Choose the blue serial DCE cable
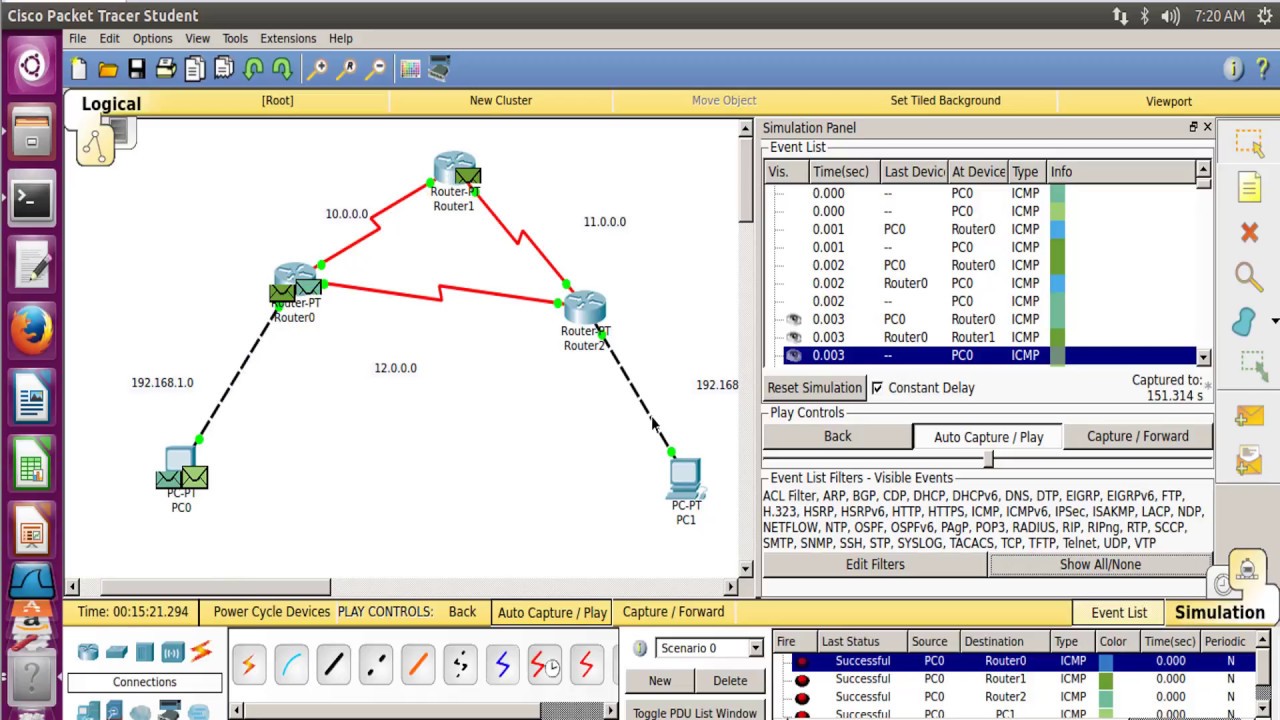The height and width of the screenshot is (720, 1280). click(501, 664)
